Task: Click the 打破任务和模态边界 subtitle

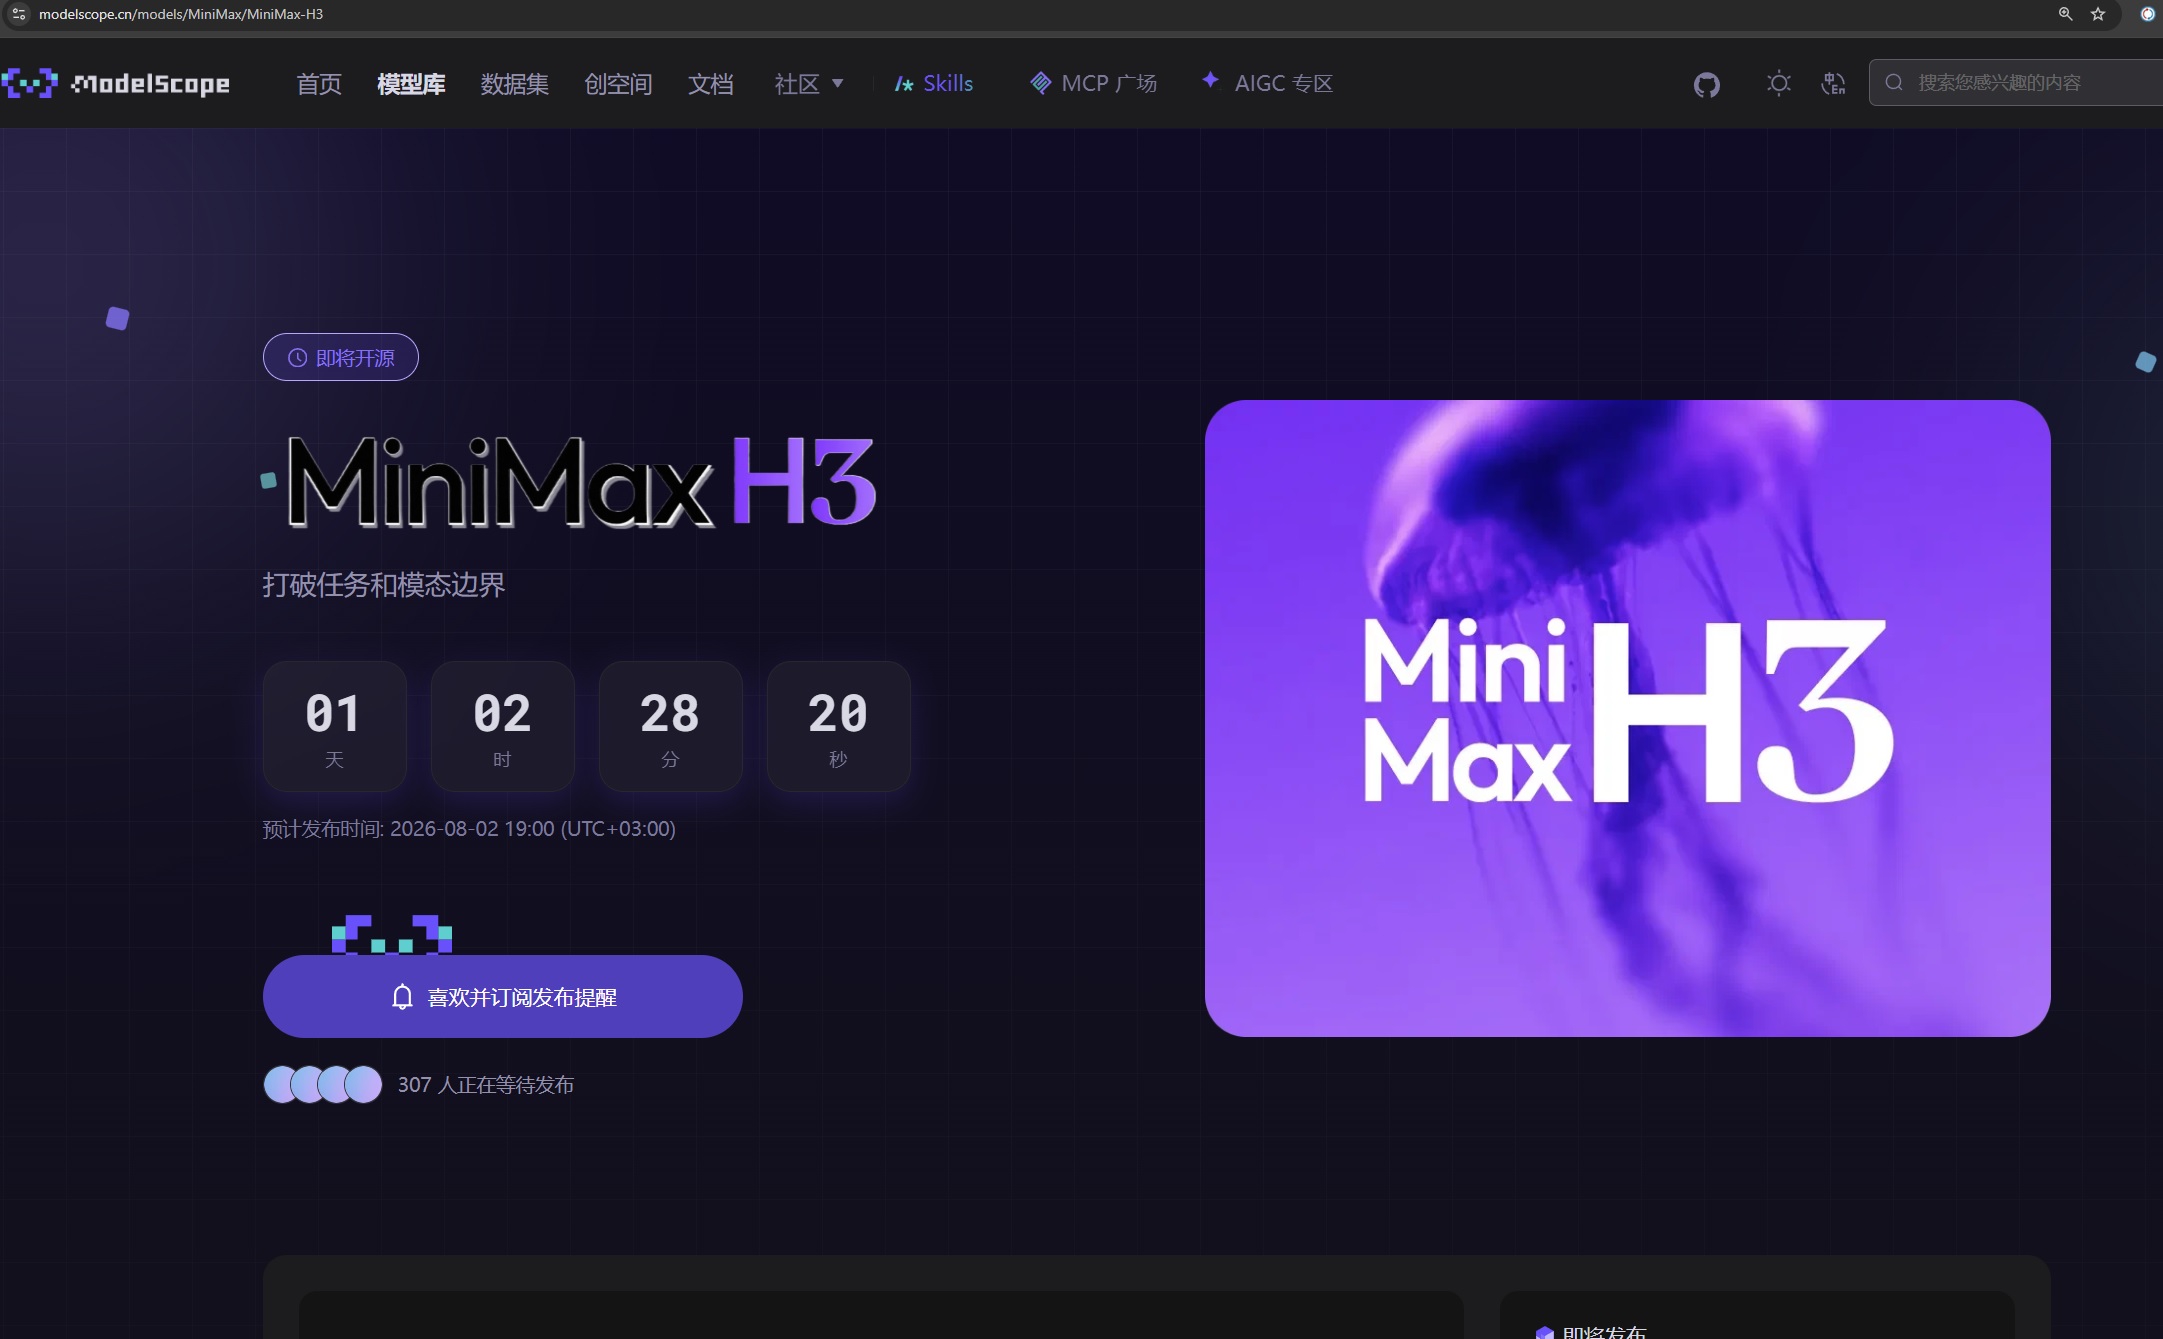Action: click(x=384, y=585)
